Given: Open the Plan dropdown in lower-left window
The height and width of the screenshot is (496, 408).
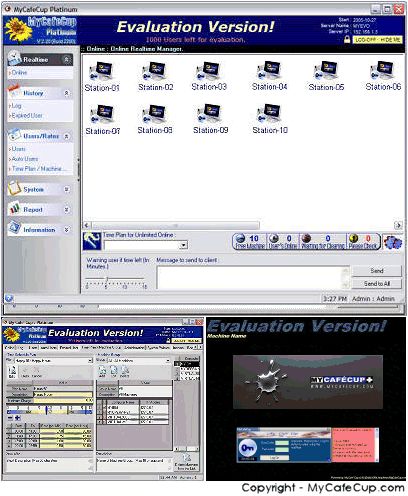Looking at the screenshot, I should [x=90, y=361].
